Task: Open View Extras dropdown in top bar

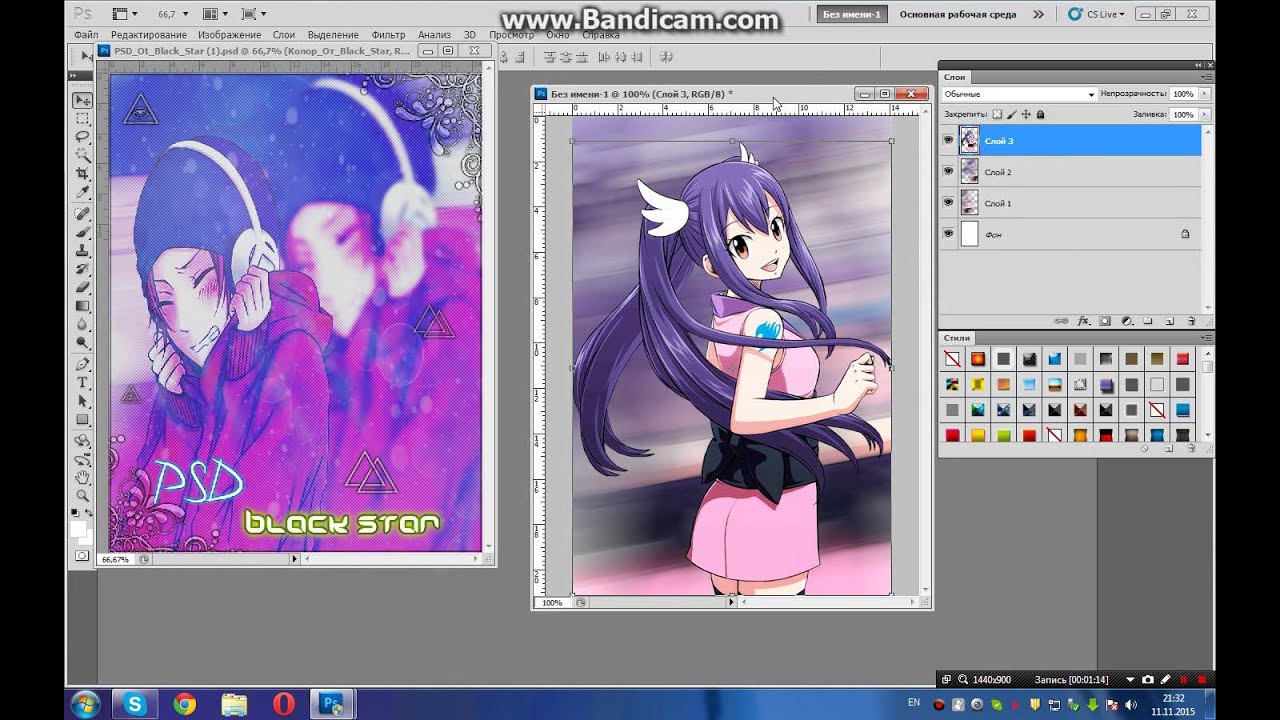Action: (125, 14)
